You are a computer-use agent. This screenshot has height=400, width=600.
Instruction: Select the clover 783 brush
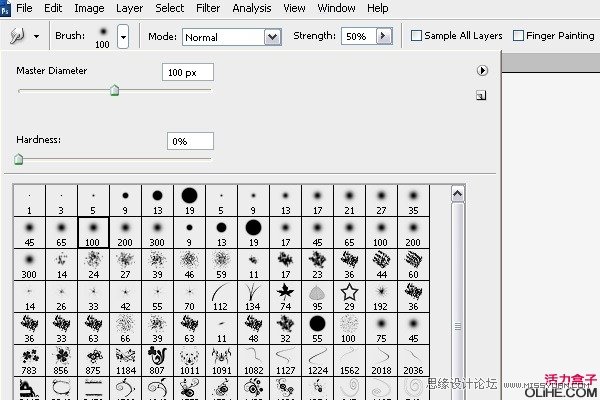pos(29,361)
